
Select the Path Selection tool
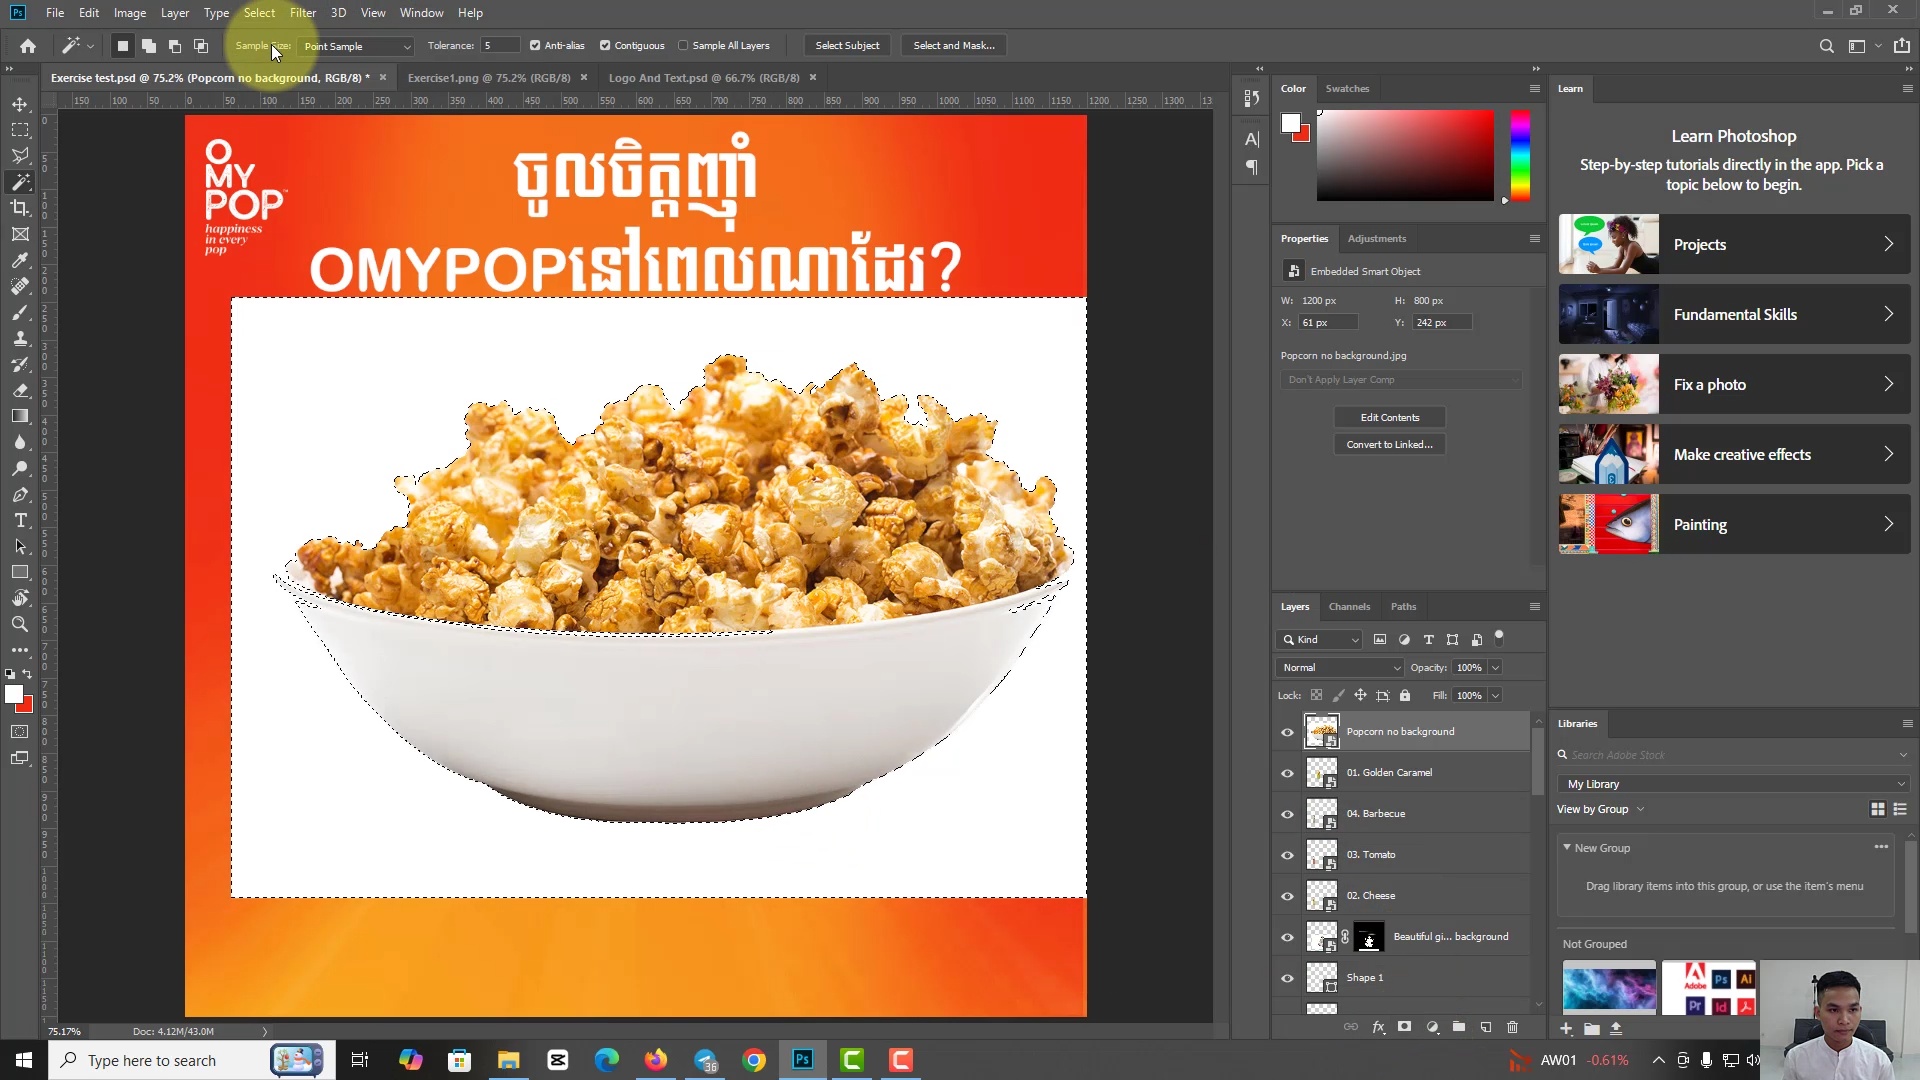pyautogui.click(x=20, y=547)
